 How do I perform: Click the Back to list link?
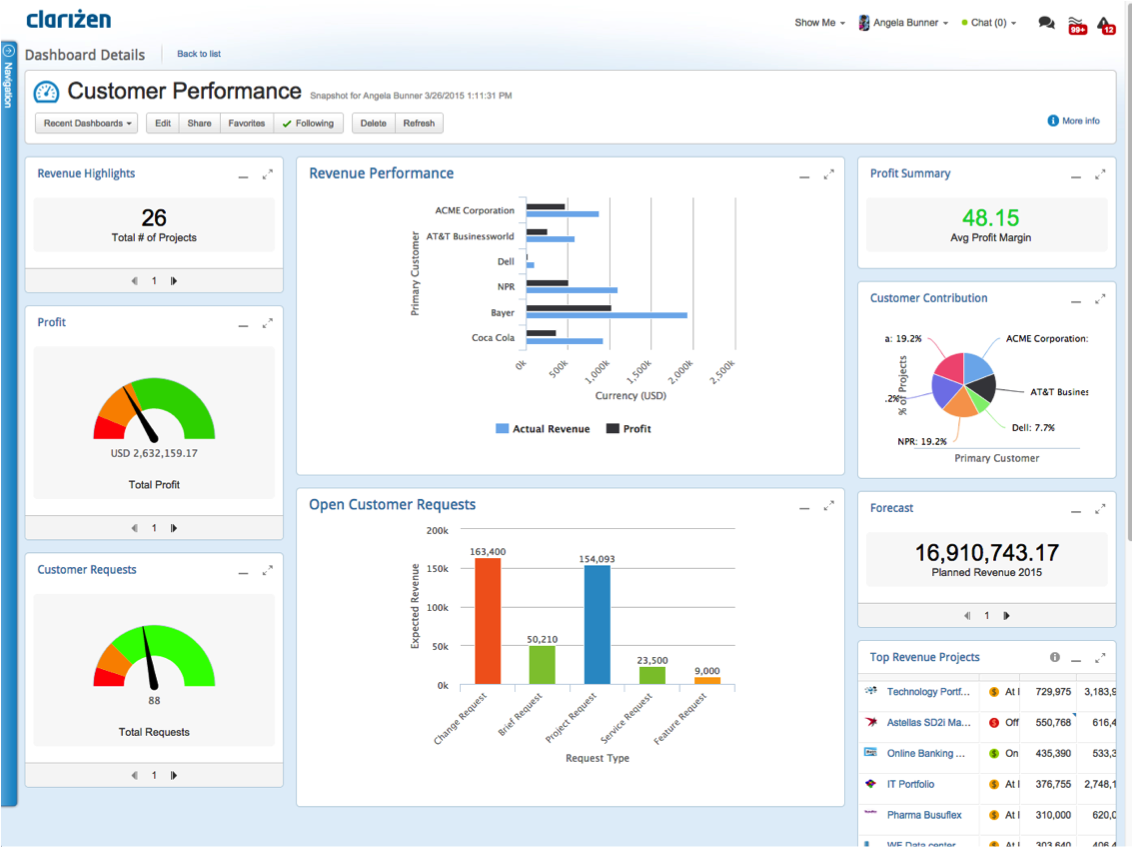(198, 53)
